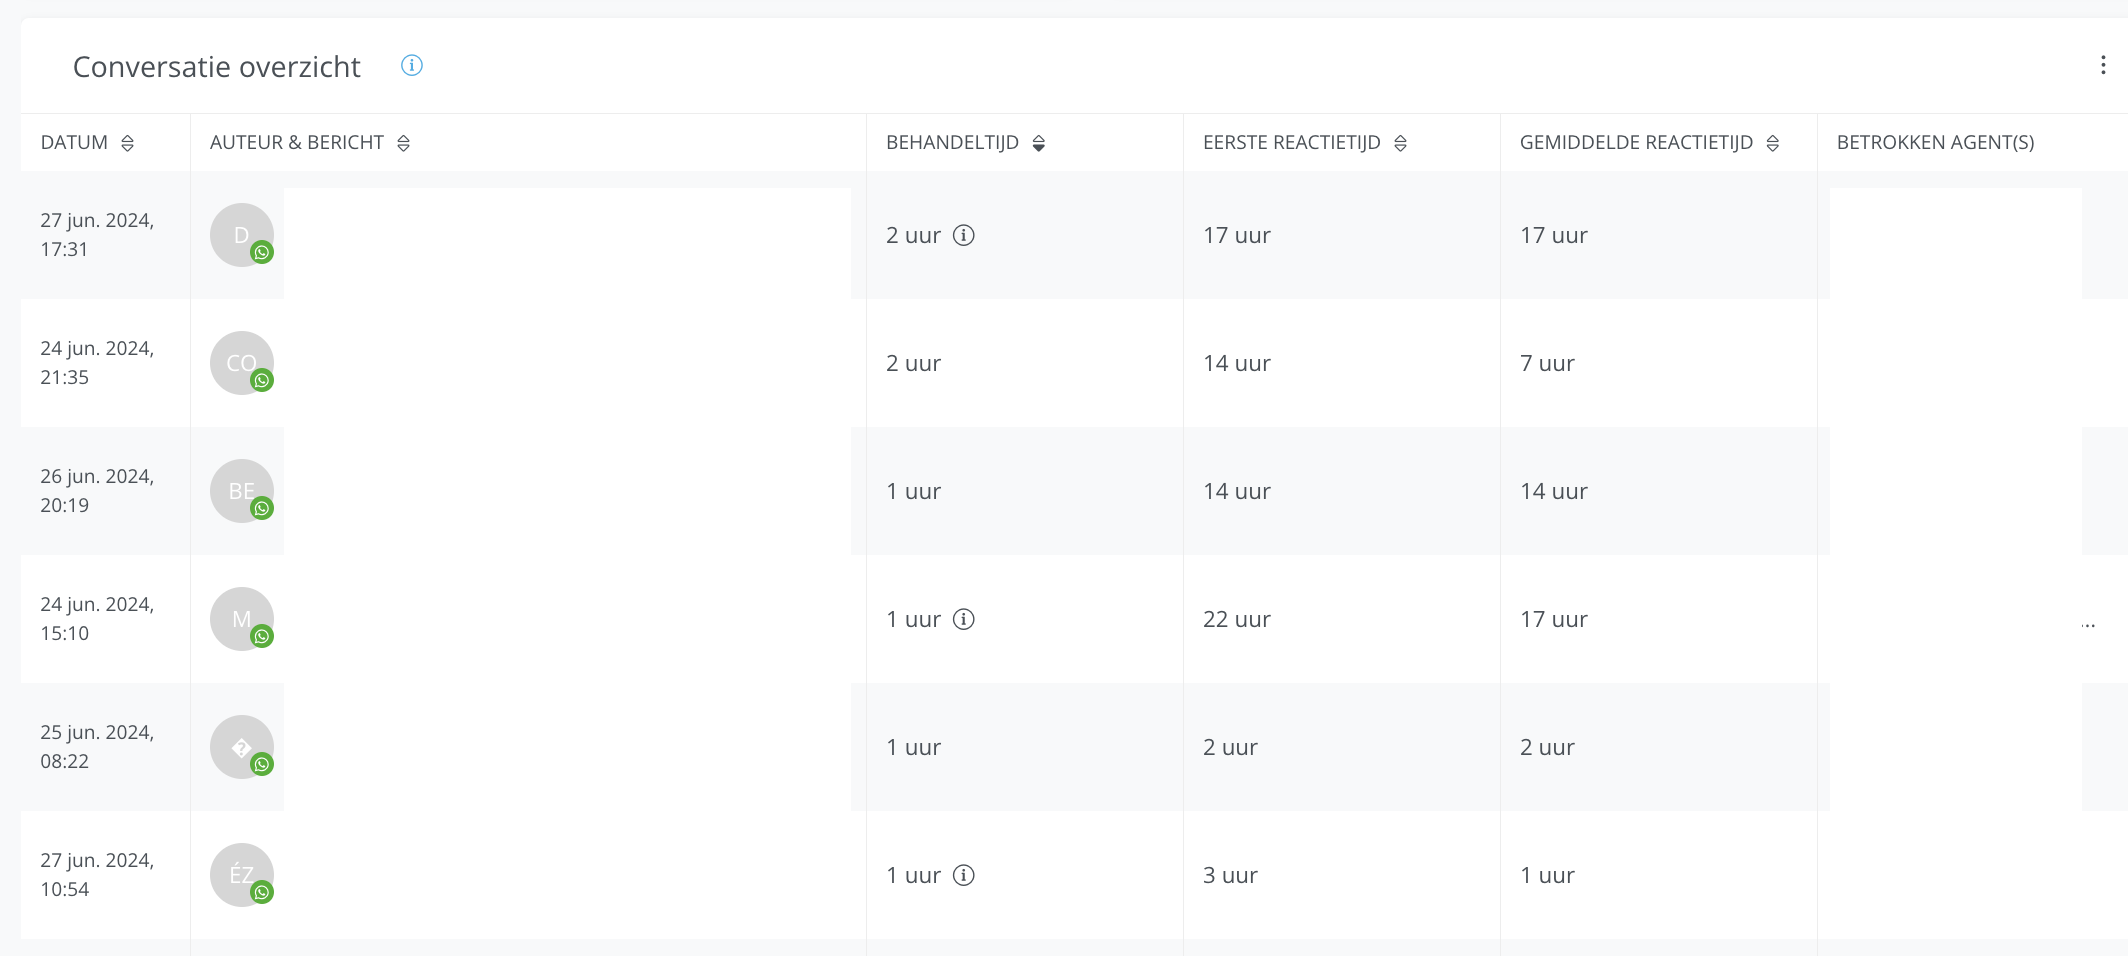This screenshot has width=2128, height=956.
Task: Select the D author avatar
Action: (241, 235)
